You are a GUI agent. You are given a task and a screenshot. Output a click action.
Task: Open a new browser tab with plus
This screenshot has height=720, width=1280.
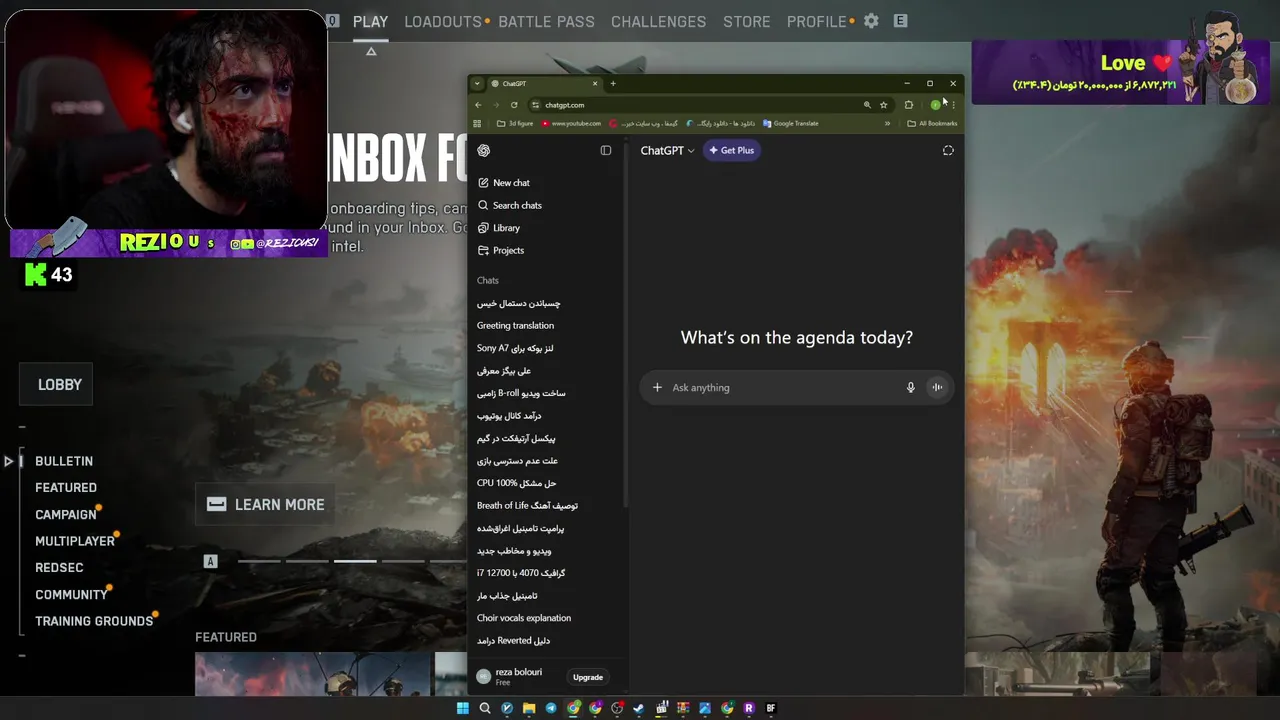tap(613, 84)
